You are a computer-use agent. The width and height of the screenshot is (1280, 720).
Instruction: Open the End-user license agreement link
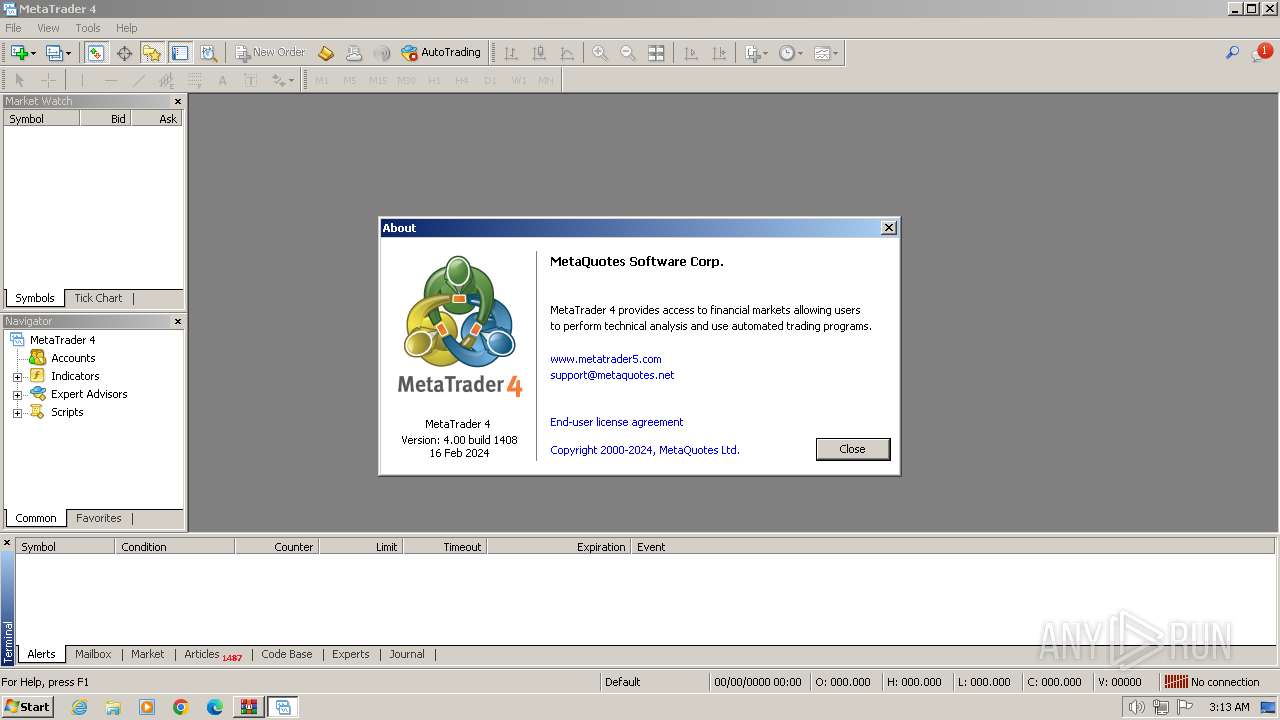point(617,422)
